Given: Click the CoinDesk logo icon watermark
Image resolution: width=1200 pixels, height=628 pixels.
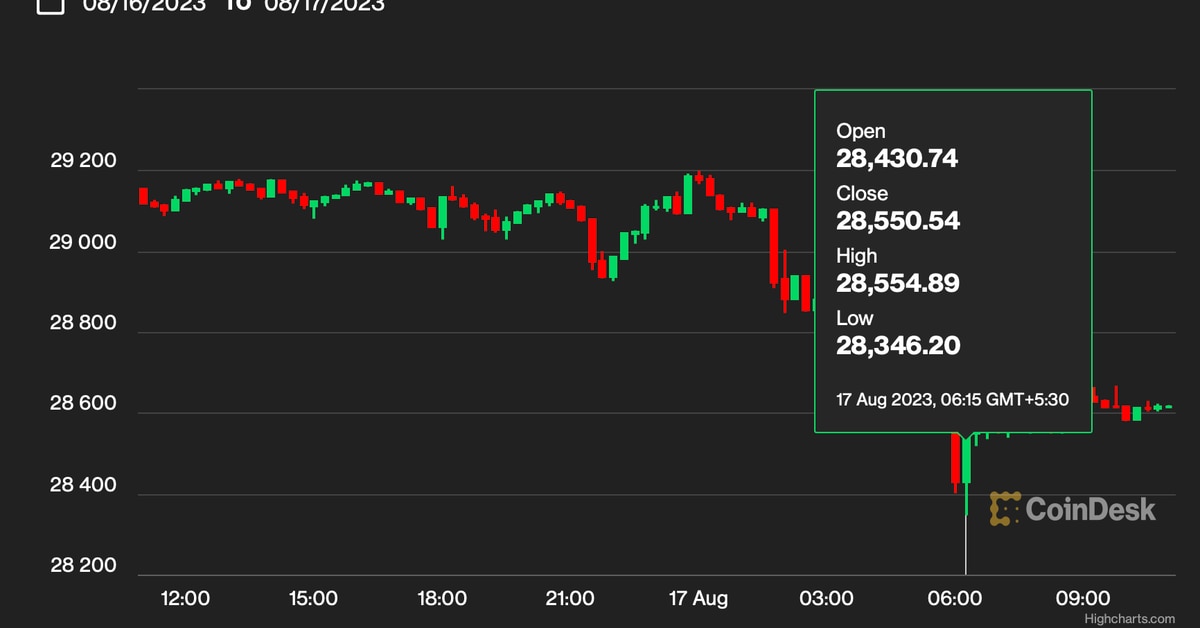Looking at the screenshot, I should (x=1004, y=509).
